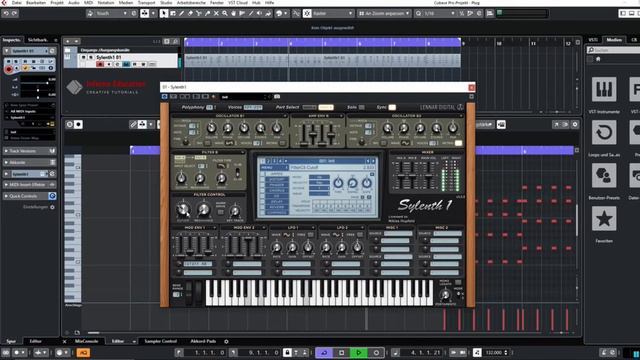Select the Object Selection arrow tool
640x360 pixels.
[164, 13]
